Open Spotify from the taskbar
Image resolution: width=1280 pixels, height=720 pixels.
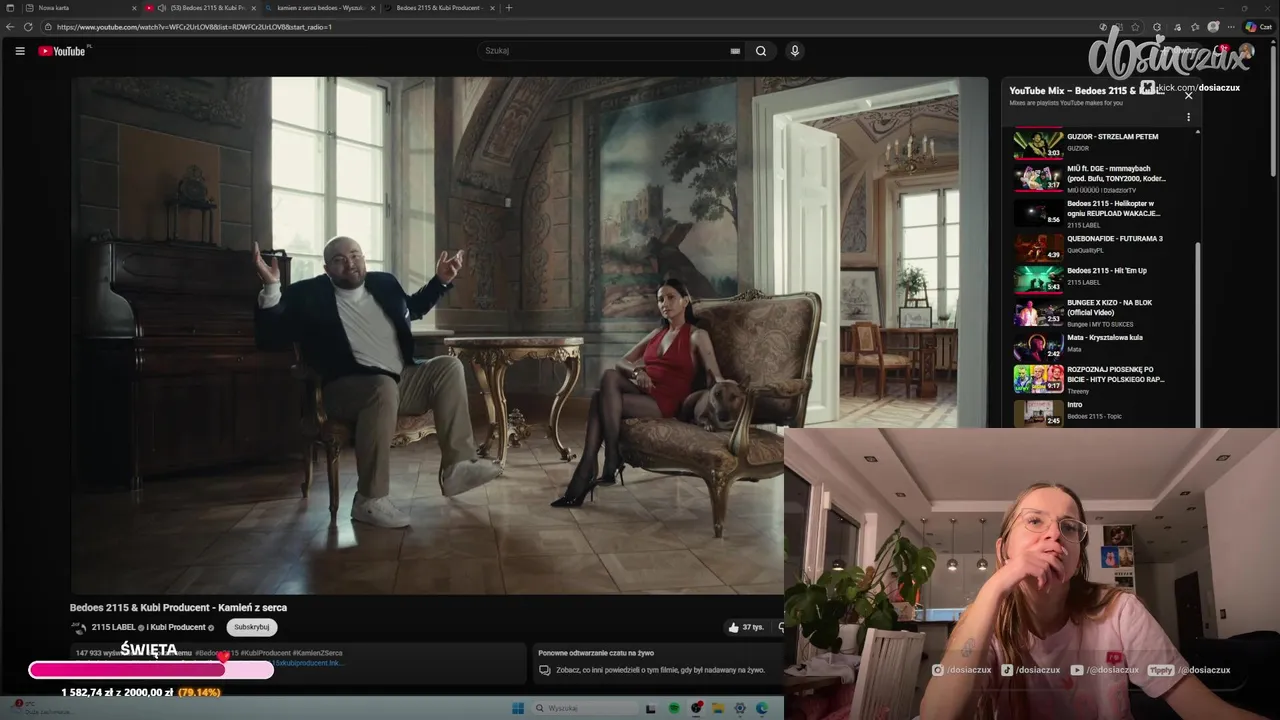[674, 708]
